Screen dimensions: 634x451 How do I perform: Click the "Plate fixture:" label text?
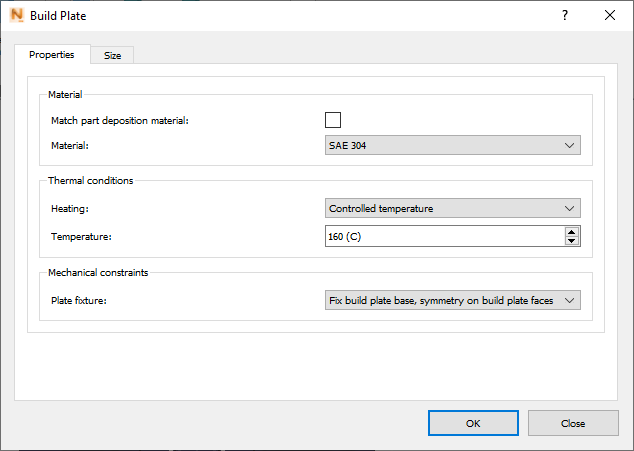click(x=79, y=299)
